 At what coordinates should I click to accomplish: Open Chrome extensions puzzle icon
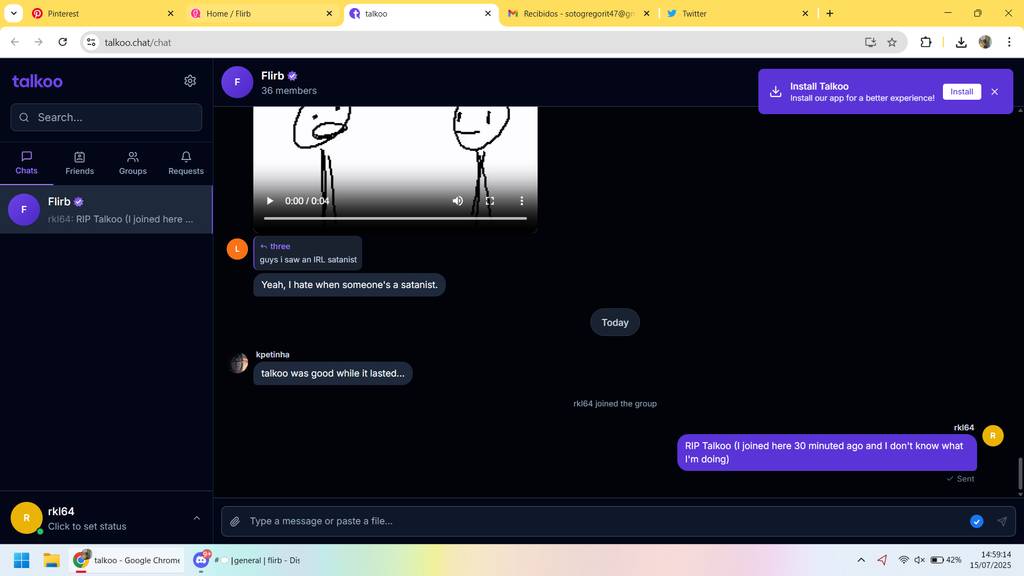[x=925, y=42]
